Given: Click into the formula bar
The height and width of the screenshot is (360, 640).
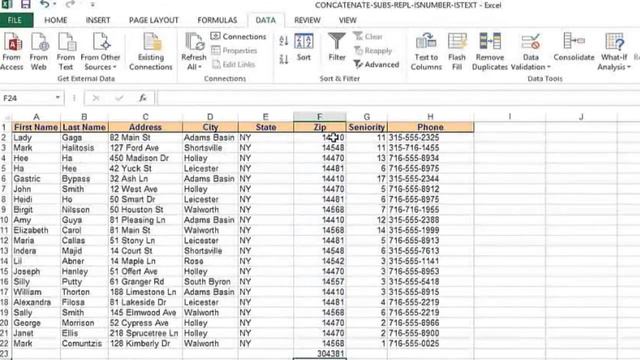Looking at the screenshot, I should click(x=398, y=98).
